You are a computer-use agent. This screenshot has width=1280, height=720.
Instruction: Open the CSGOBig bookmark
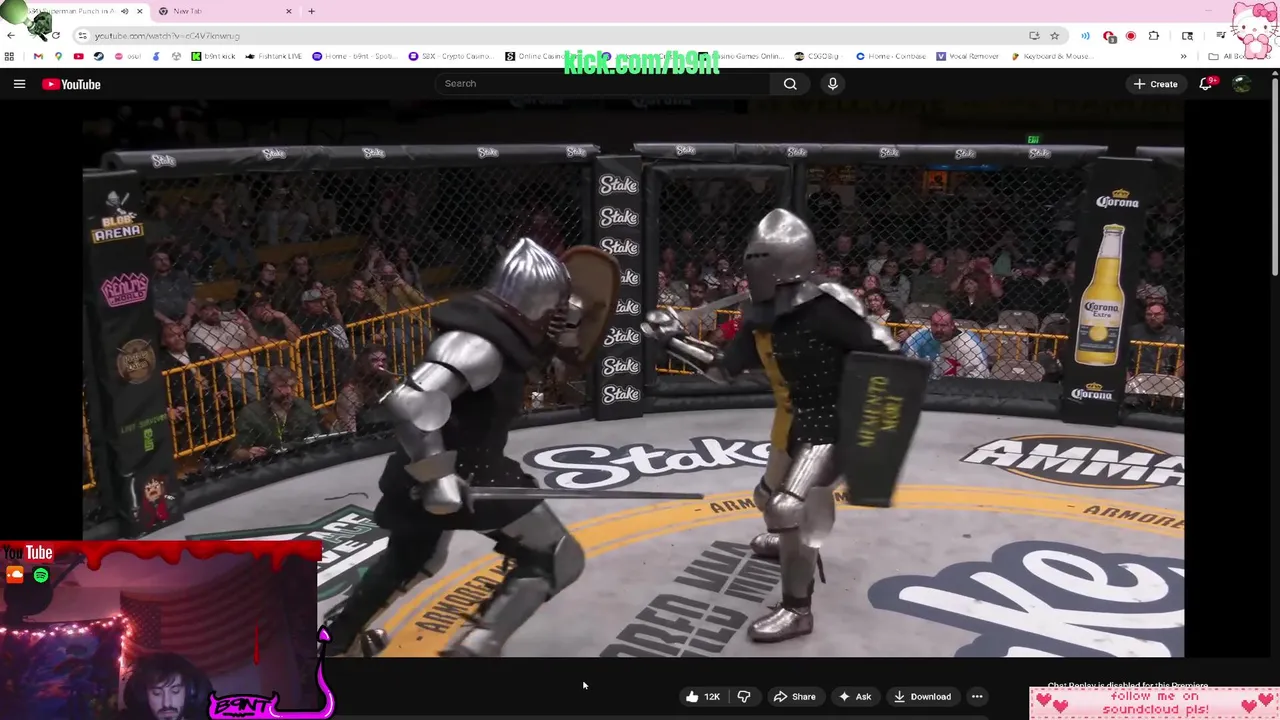[817, 57]
